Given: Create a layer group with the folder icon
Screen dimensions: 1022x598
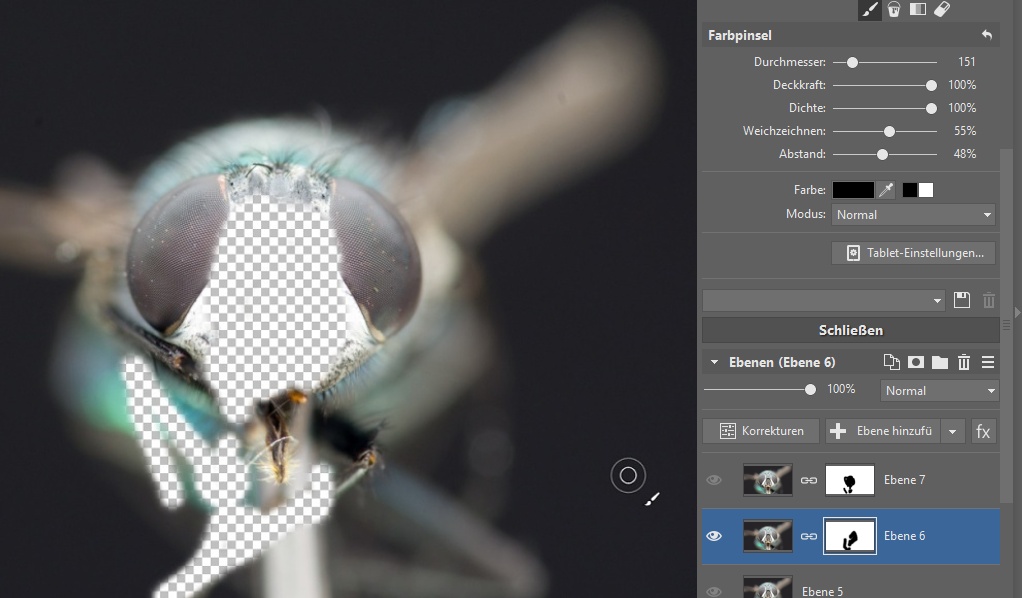Looking at the screenshot, I should pos(940,362).
